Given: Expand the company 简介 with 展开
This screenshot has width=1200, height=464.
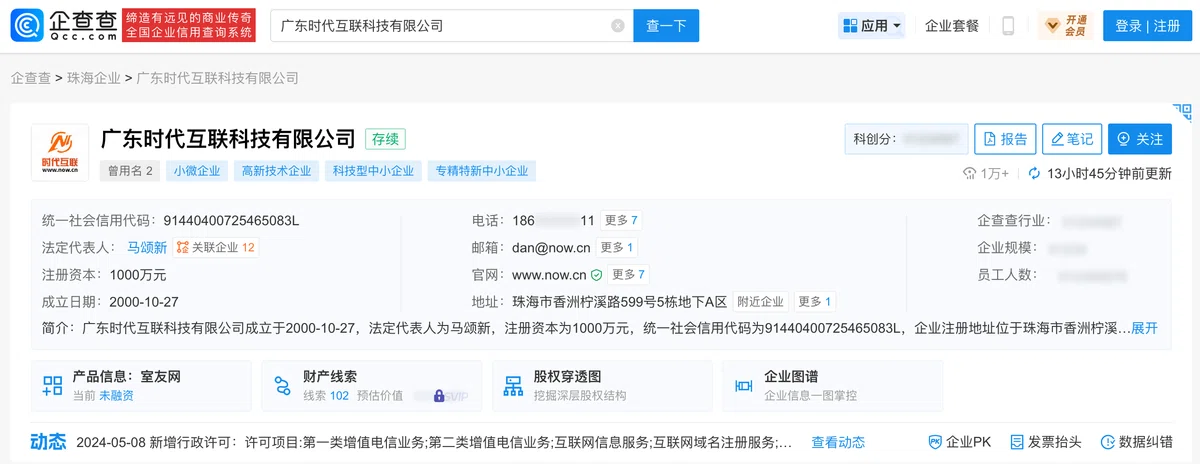Looking at the screenshot, I should pyautogui.click(x=1144, y=328).
